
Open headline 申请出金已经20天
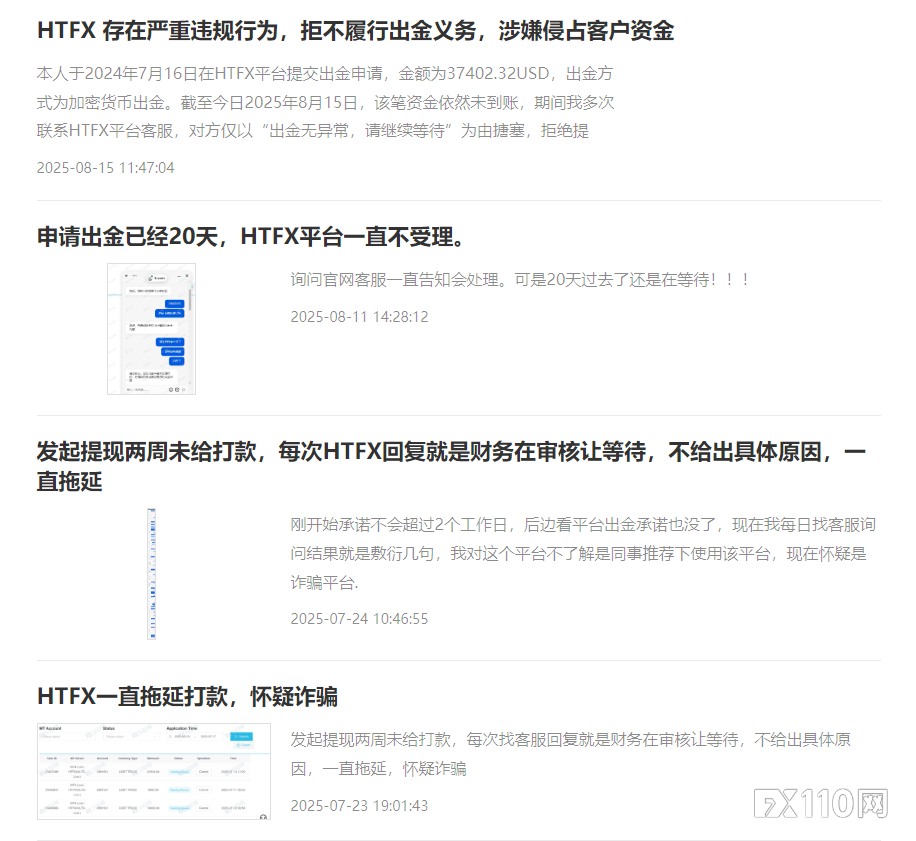pyautogui.click(x=251, y=237)
